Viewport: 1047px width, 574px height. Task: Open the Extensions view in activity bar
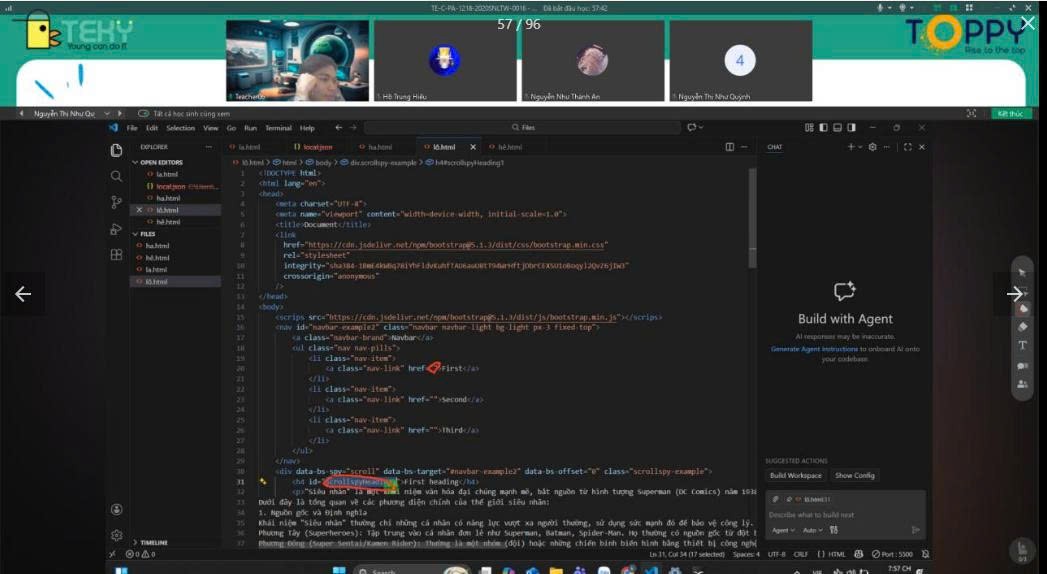coord(116,255)
